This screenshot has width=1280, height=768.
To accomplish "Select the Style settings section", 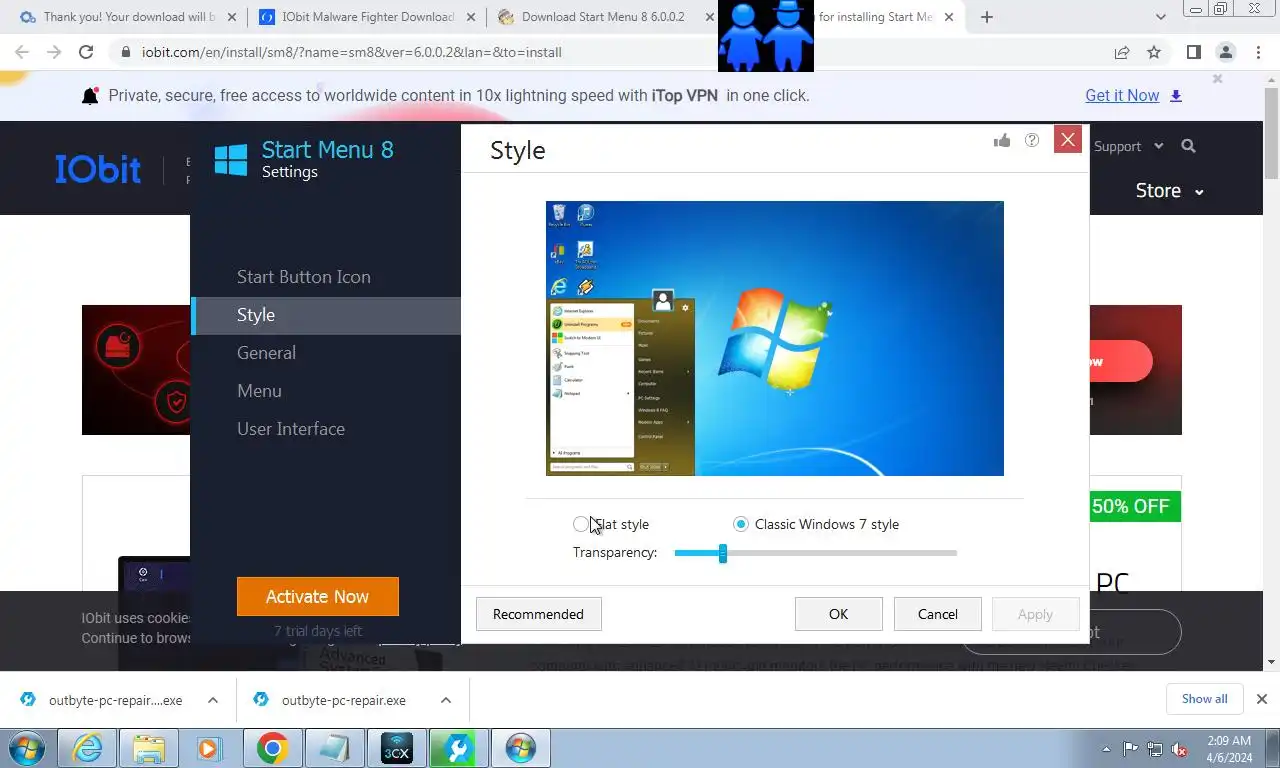I will [x=326, y=315].
